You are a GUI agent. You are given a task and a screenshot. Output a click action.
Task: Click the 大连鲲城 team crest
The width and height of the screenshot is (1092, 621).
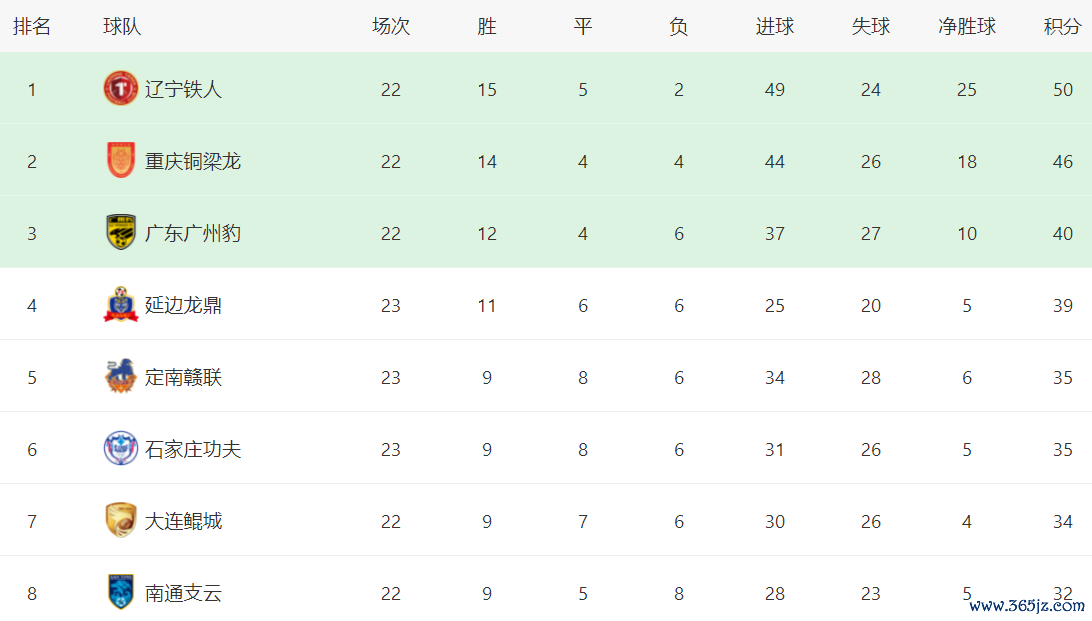[121, 521]
